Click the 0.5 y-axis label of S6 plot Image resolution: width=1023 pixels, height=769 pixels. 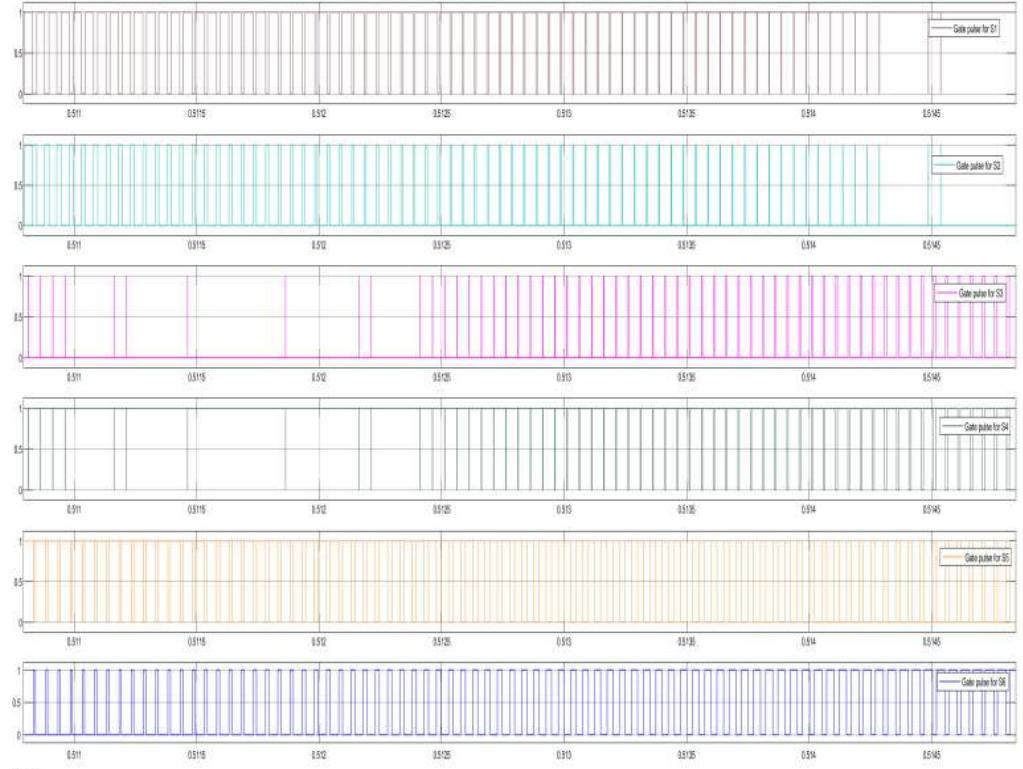tap(17, 703)
